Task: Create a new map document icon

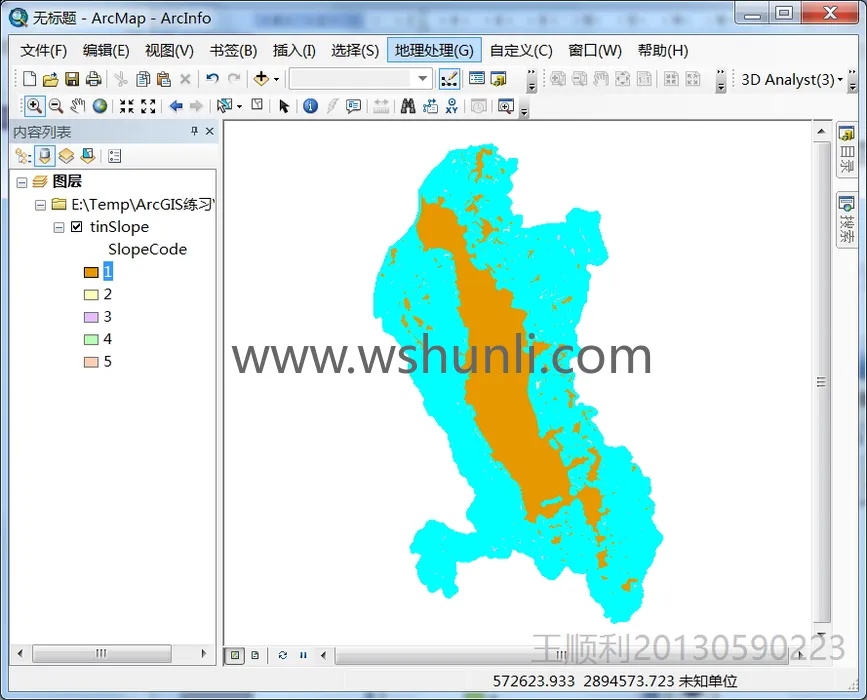Action: coord(30,79)
